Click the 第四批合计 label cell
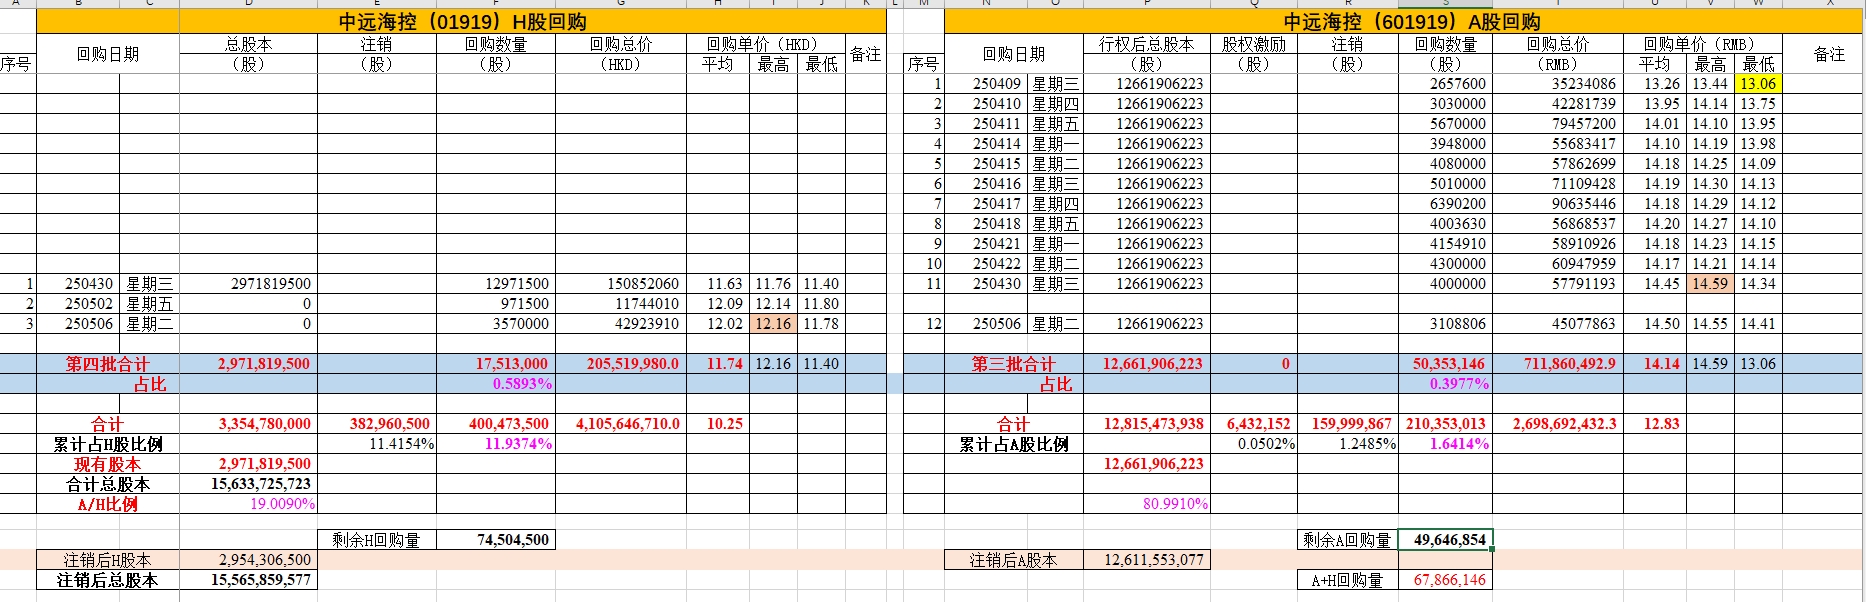The height and width of the screenshot is (602, 1866). click(x=108, y=364)
